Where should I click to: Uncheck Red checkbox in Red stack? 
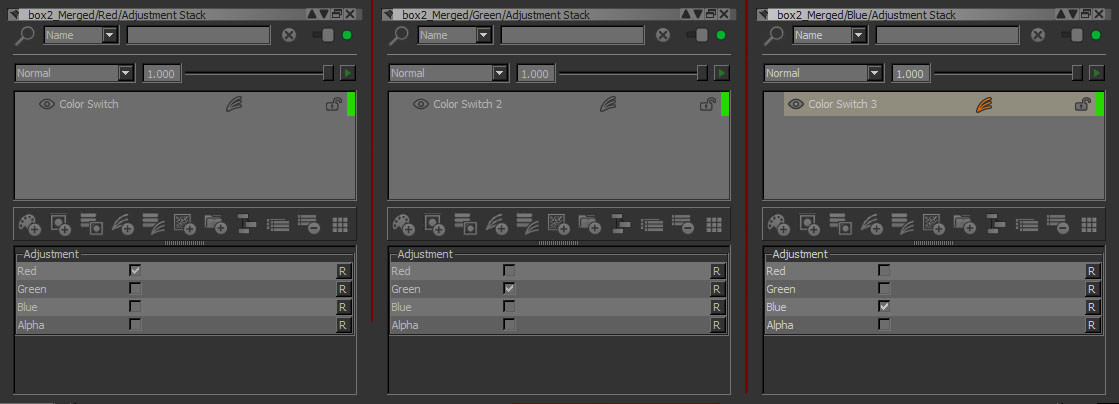[136, 271]
